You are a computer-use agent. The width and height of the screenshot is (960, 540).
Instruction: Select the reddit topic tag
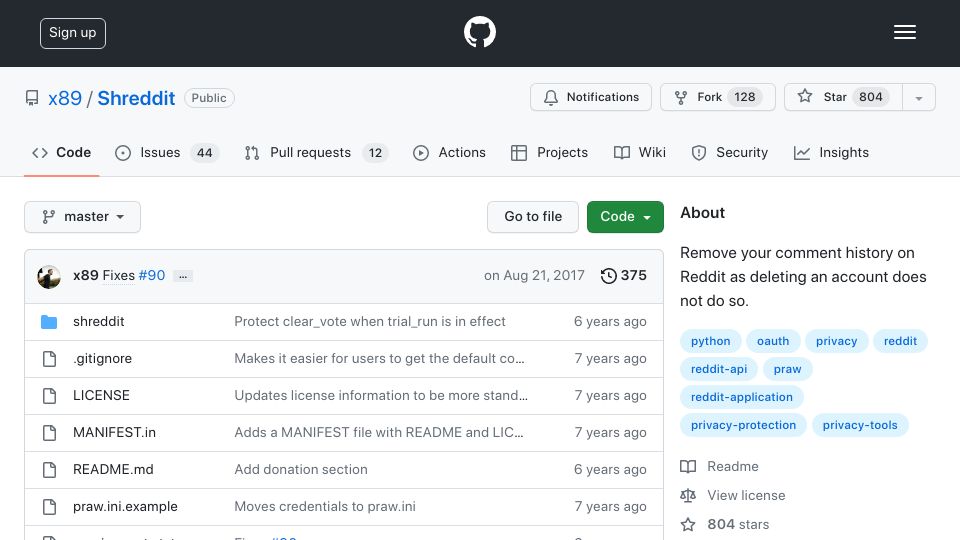pos(900,341)
